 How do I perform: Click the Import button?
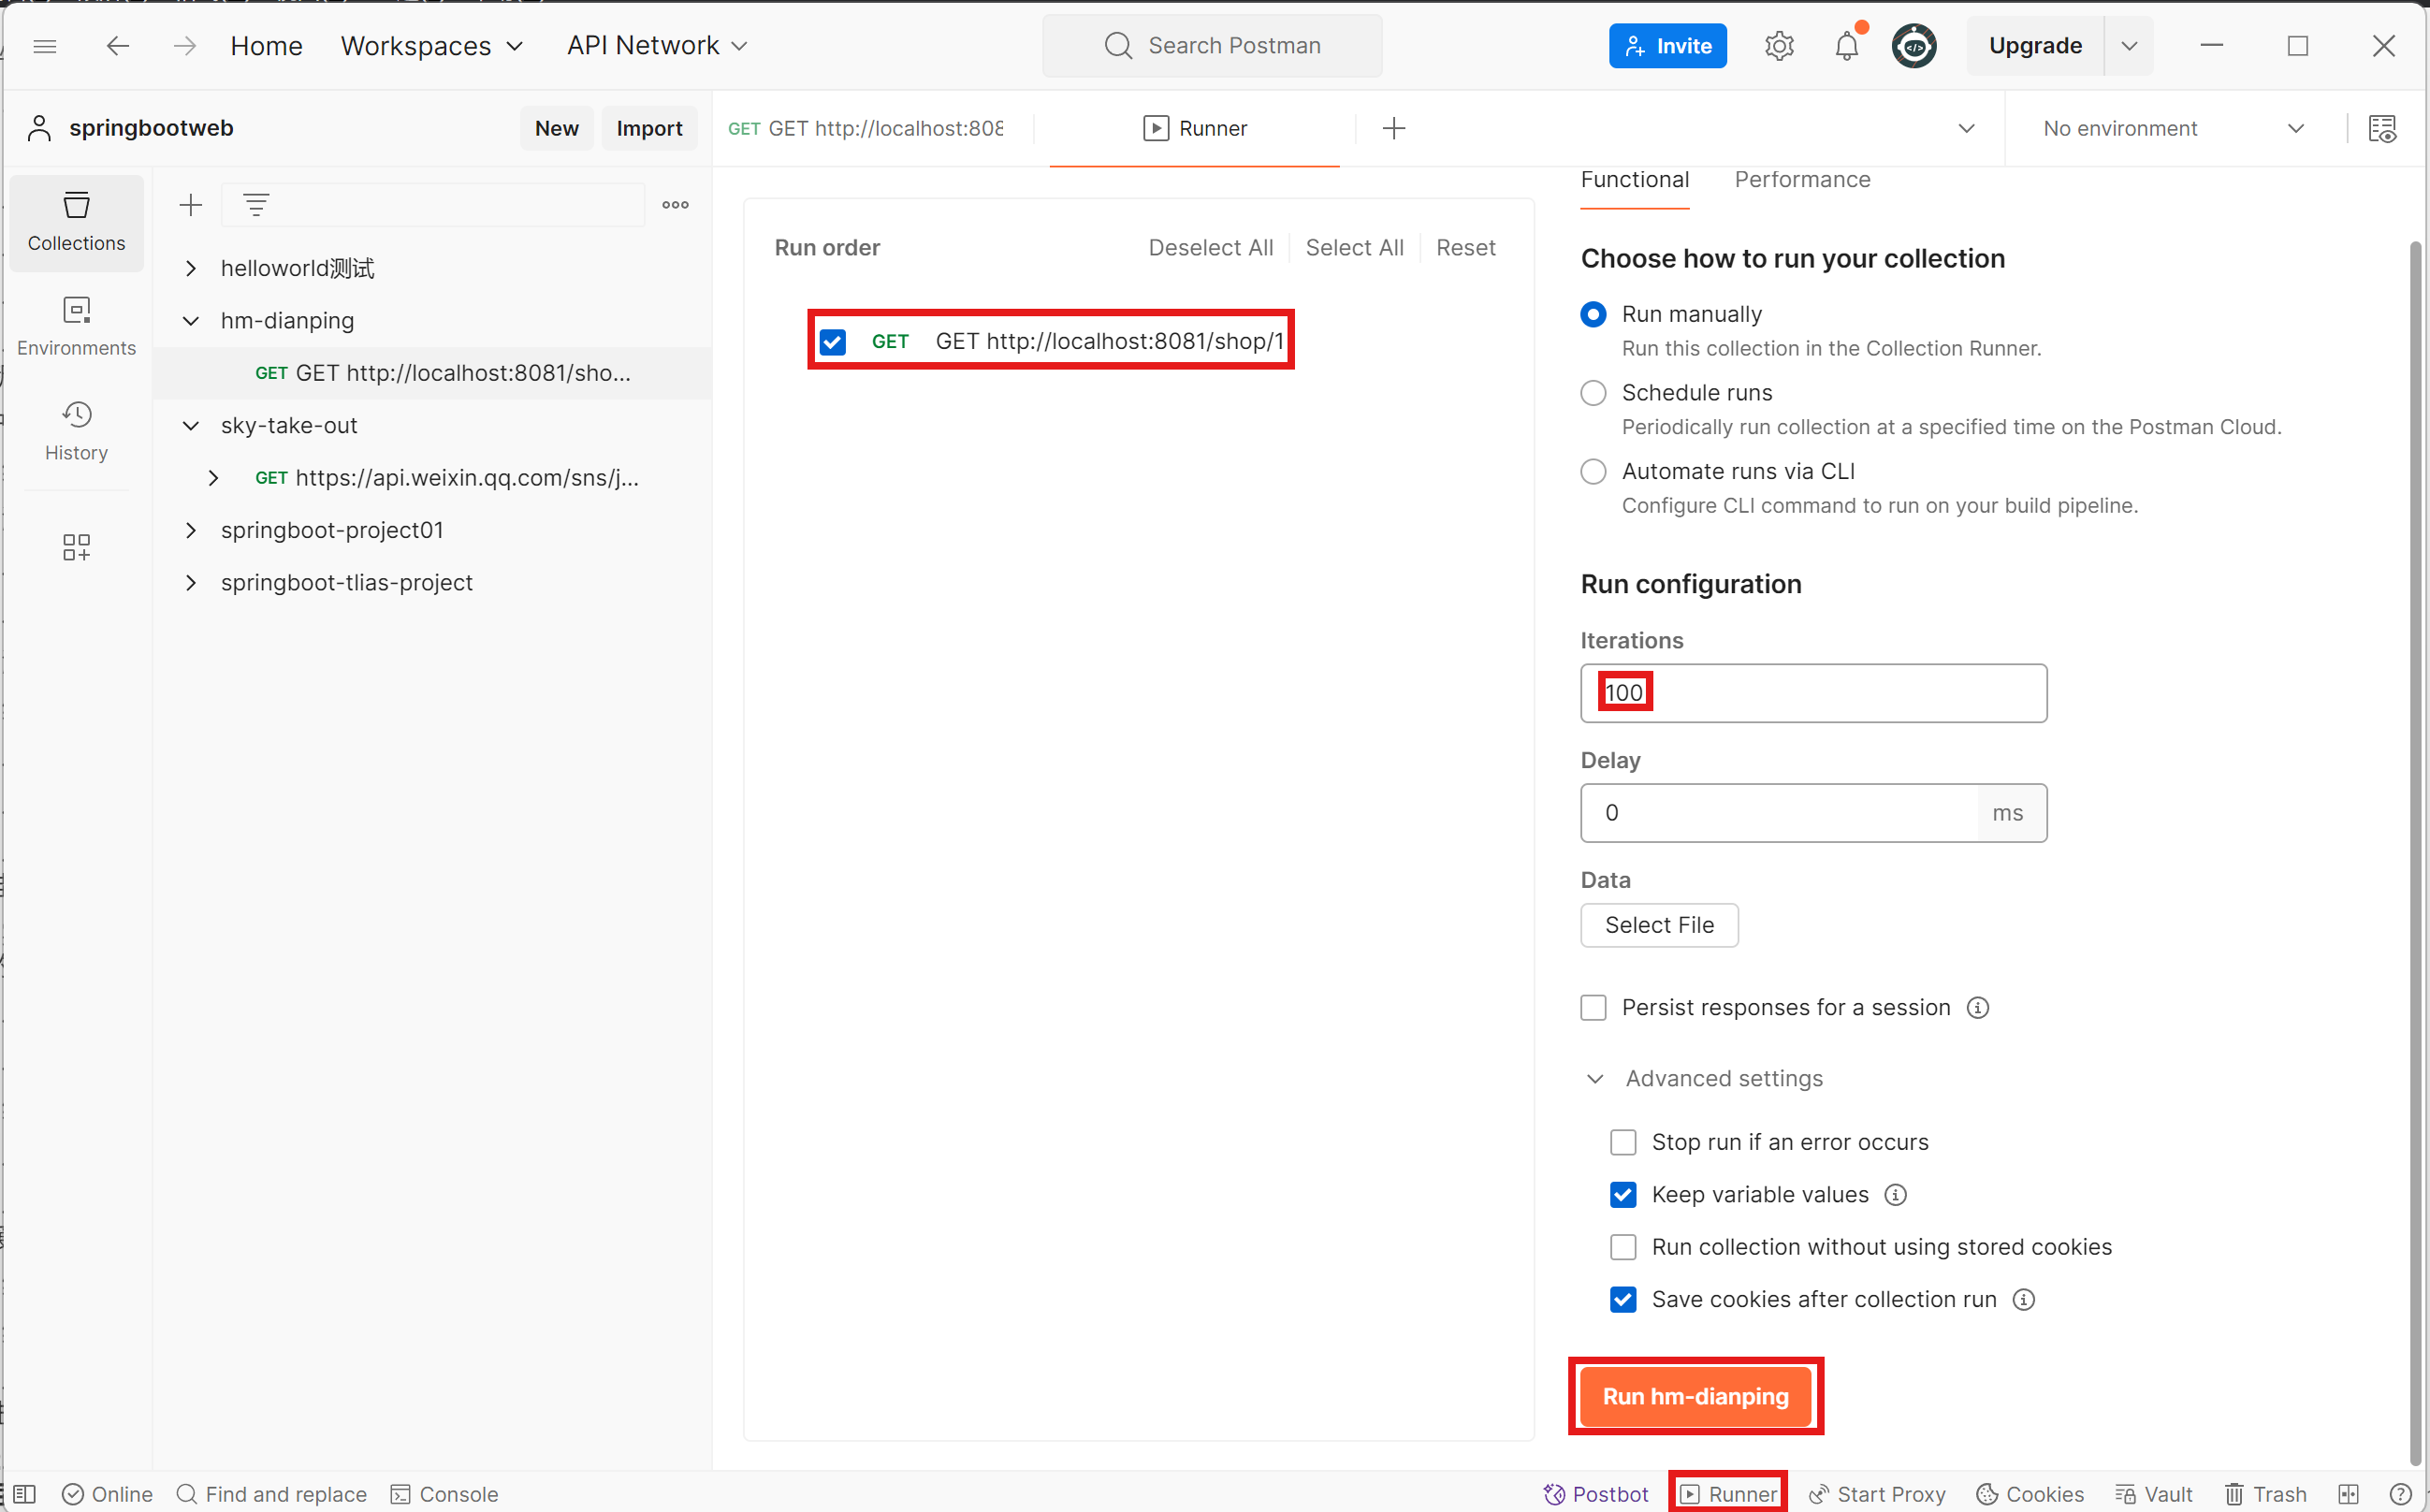[649, 128]
